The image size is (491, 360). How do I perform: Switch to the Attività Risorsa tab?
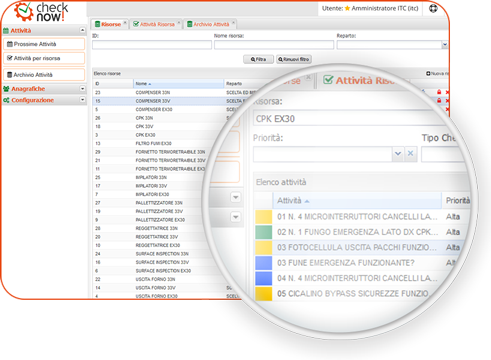[154, 24]
